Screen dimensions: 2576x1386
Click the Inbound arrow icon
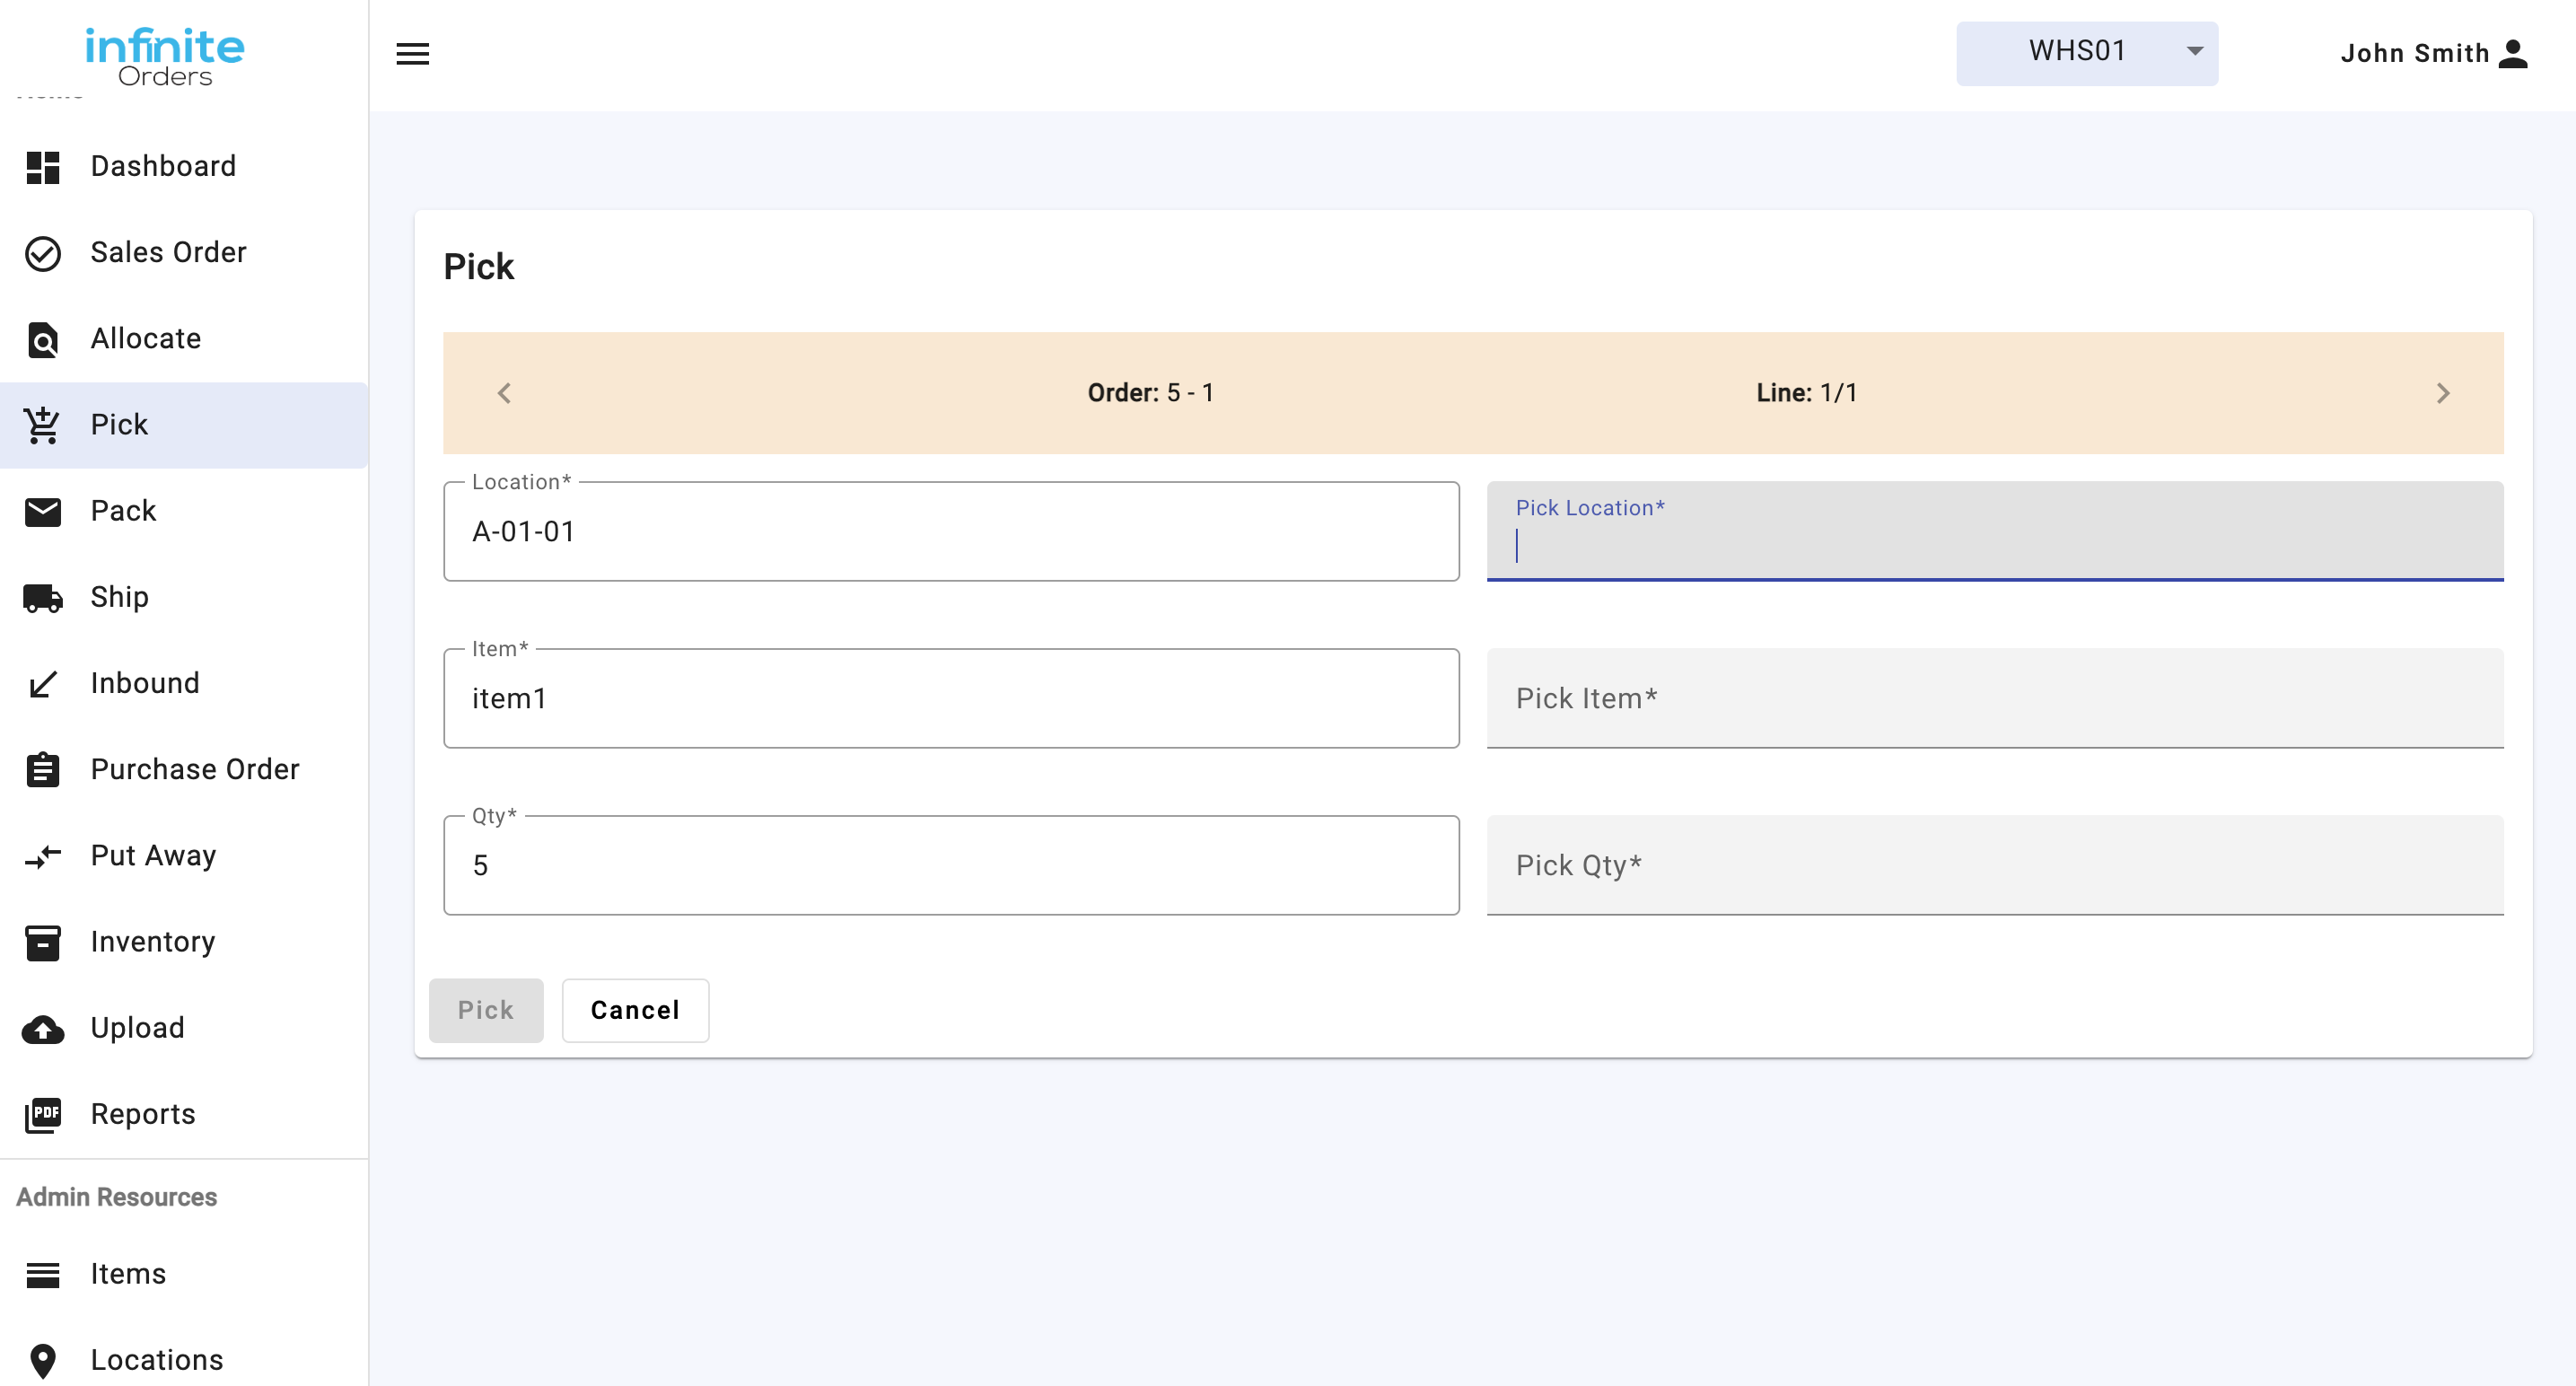click(x=42, y=683)
